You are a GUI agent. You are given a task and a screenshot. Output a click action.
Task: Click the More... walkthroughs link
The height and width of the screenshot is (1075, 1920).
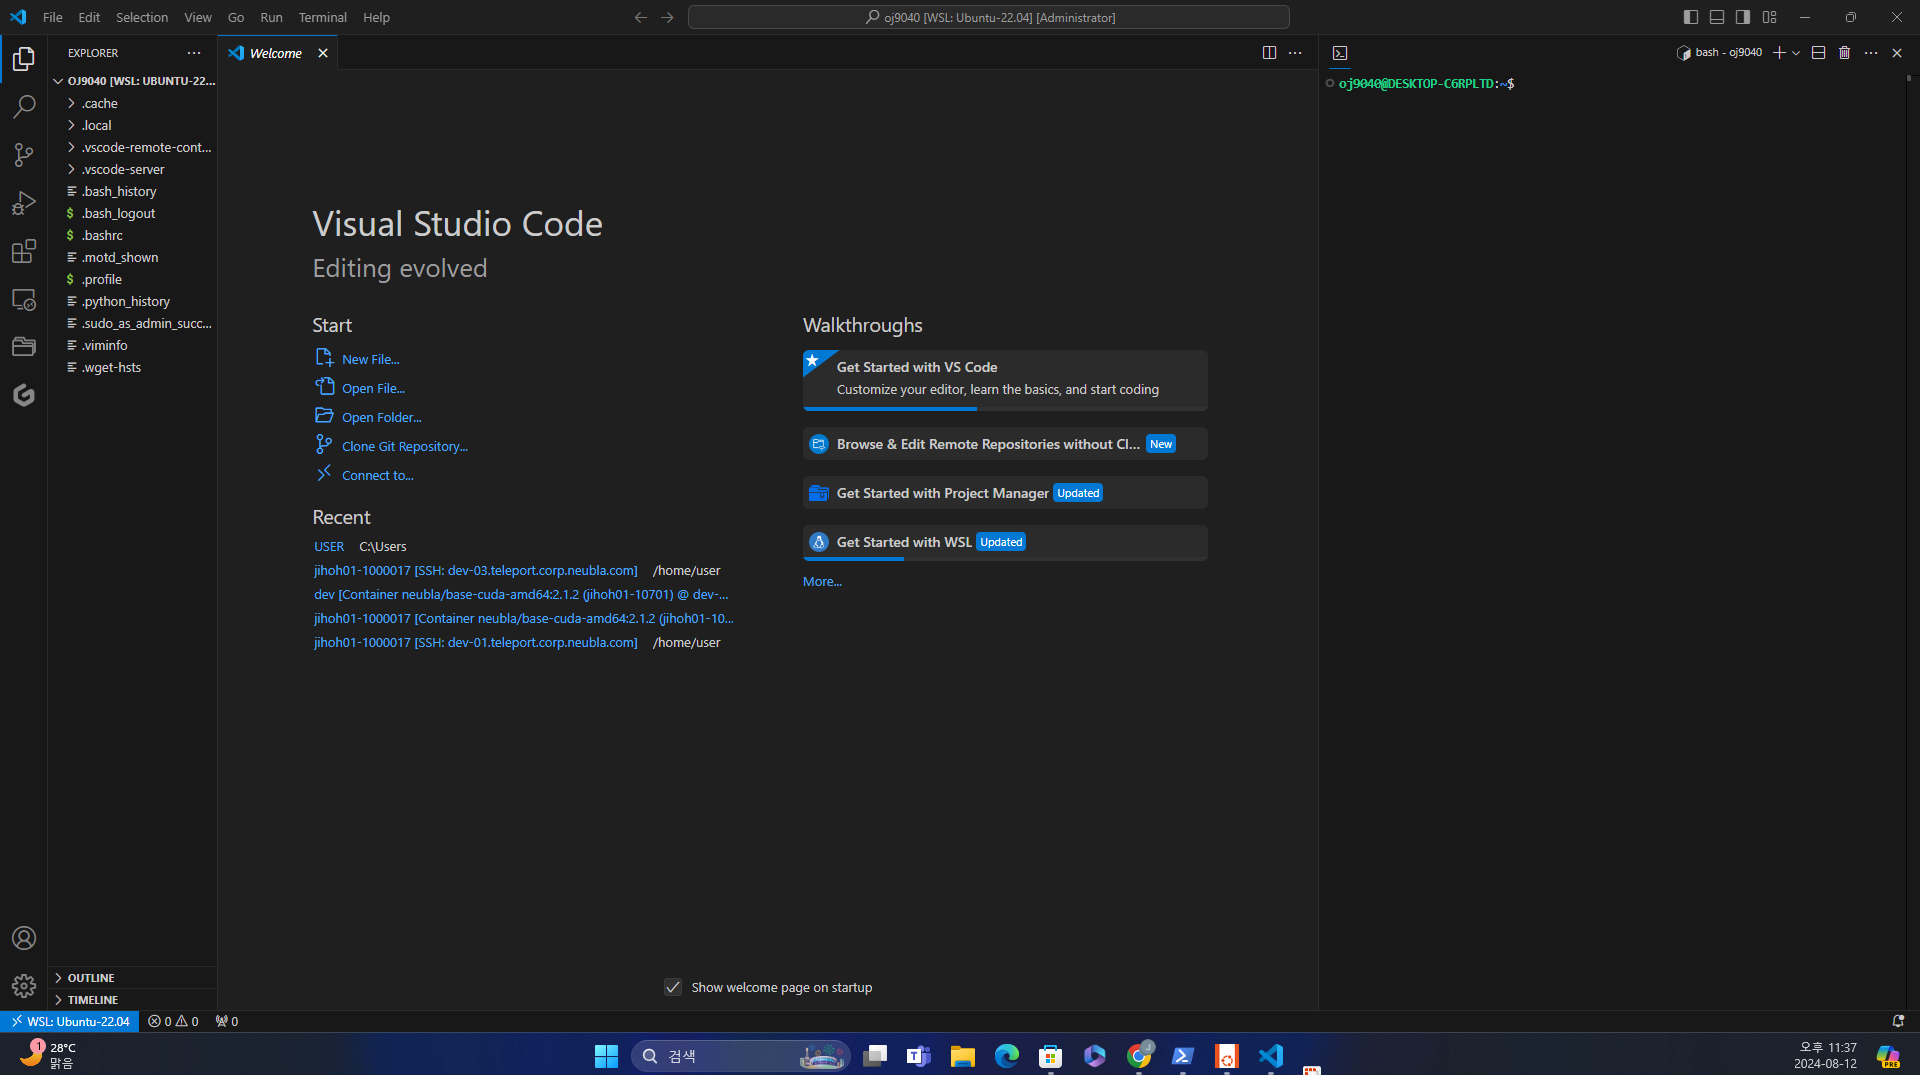[822, 581]
